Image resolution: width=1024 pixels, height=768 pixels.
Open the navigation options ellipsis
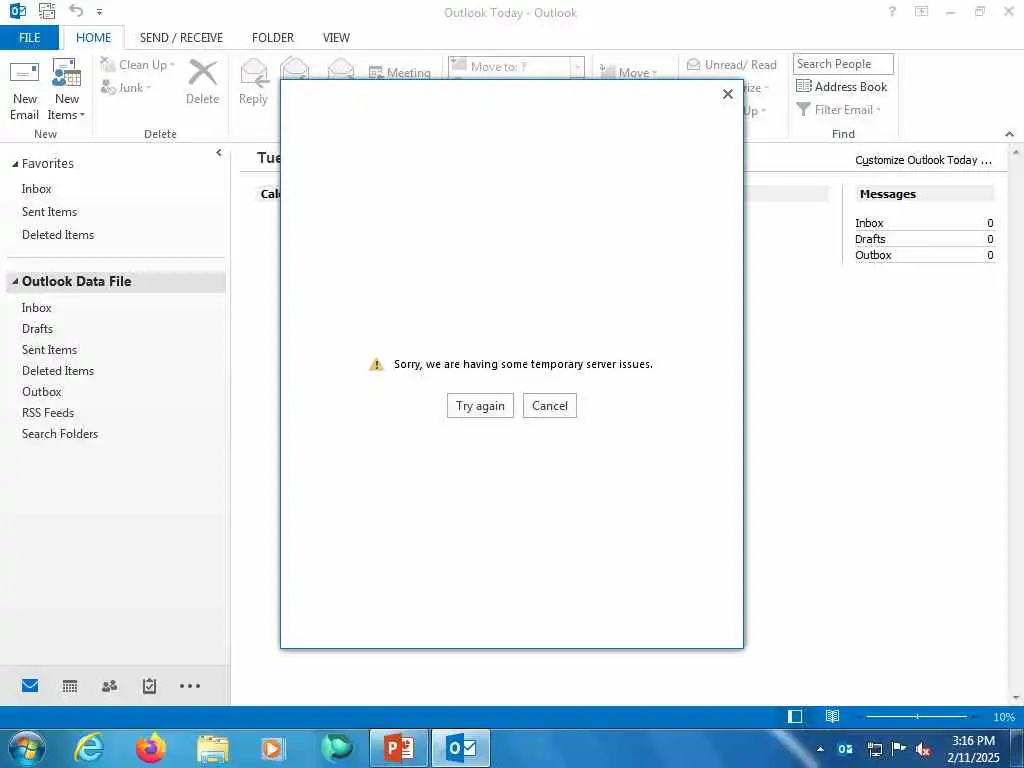tap(190, 686)
